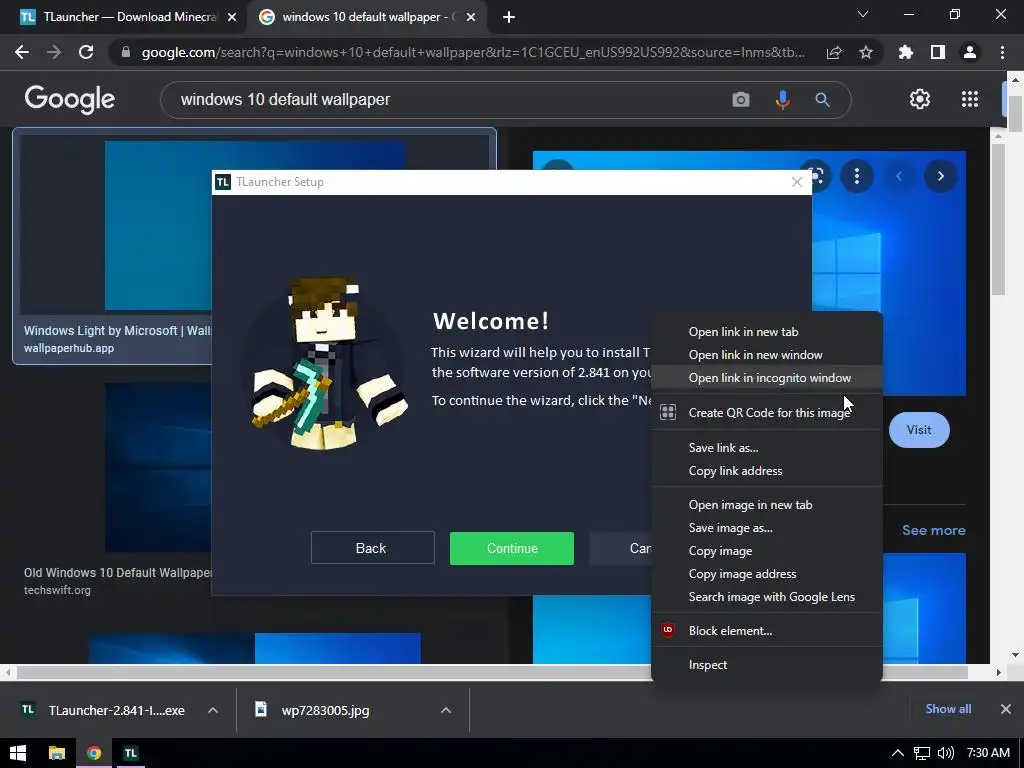This screenshot has height=768, width=1024.
Task: Click the browser address bar URL
Action: pos(473,52)
